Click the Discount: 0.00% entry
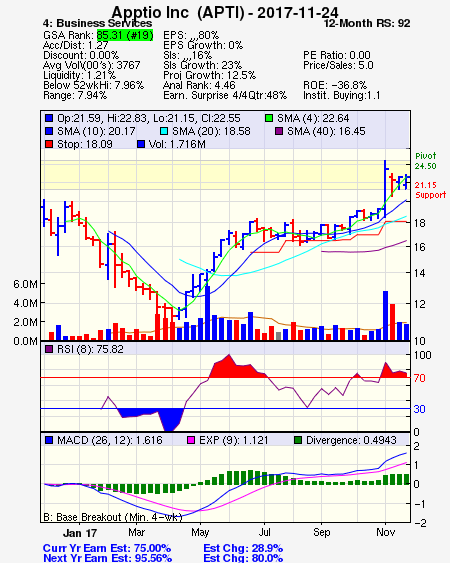The image size is (450, 563). [x=81, y=55]
